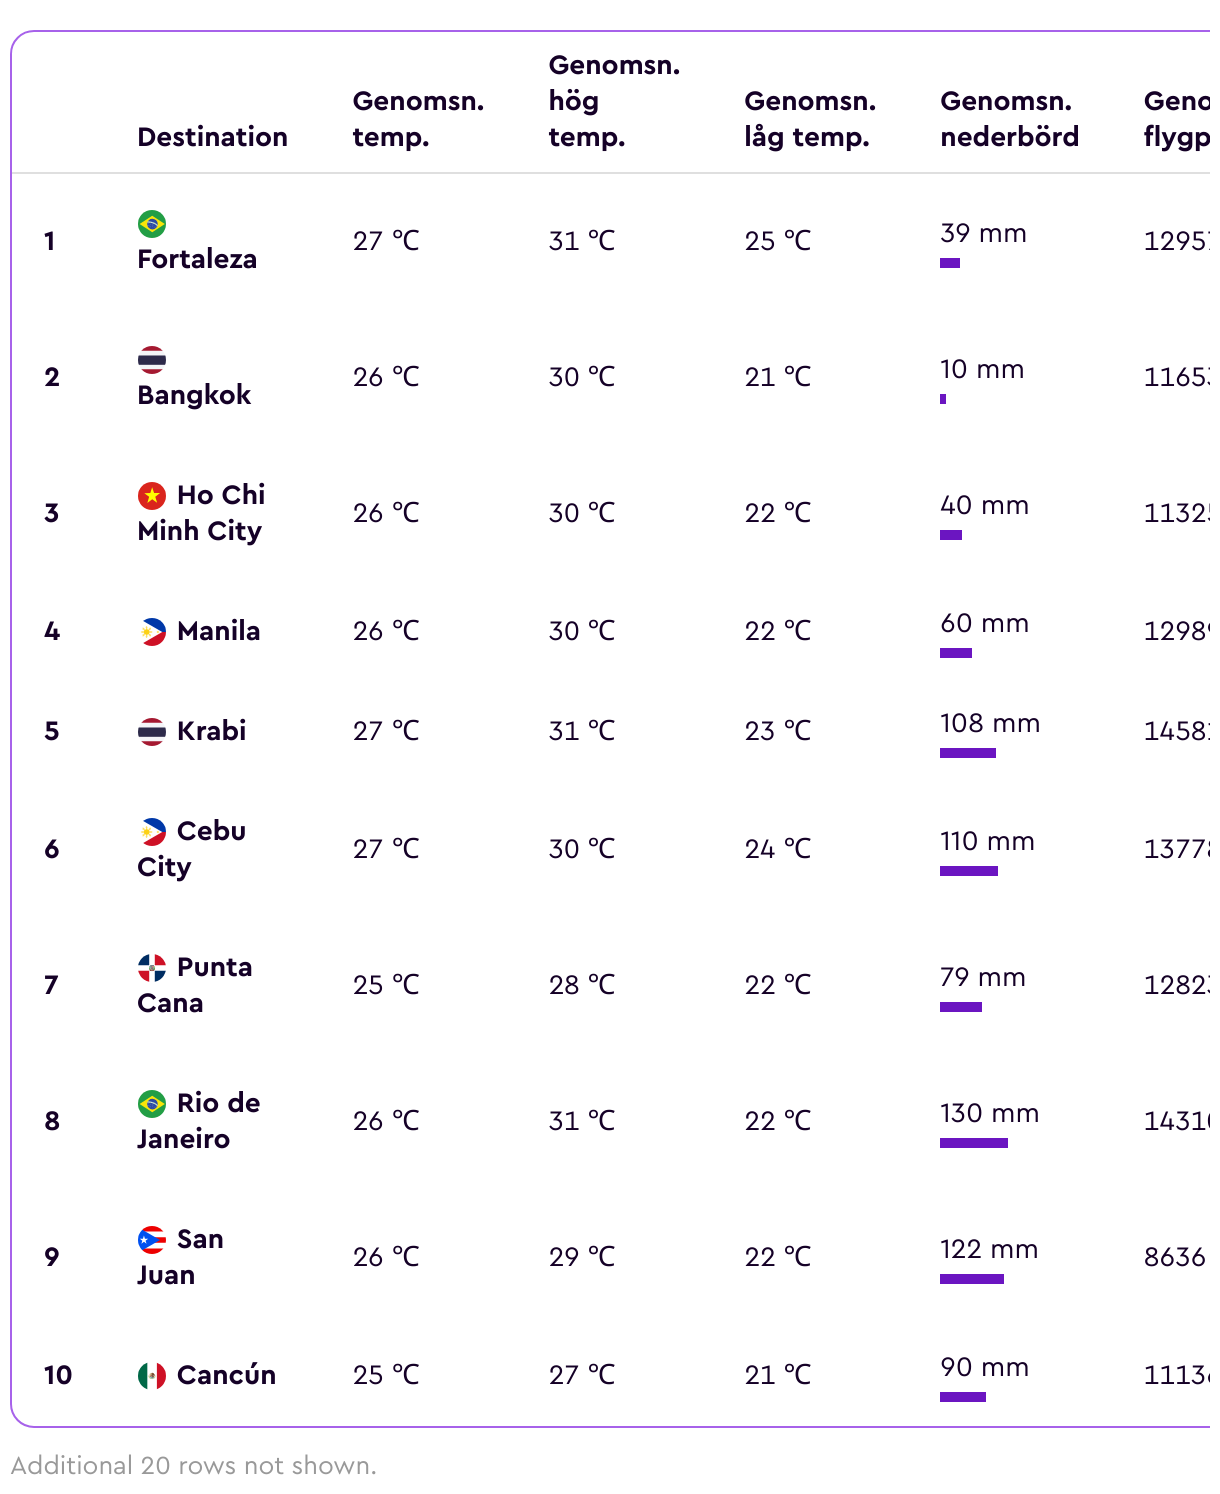Click the 130 mm precipitation bar for Rio
This screenshot has height=1494, width=1220.
coord(974,1143)
